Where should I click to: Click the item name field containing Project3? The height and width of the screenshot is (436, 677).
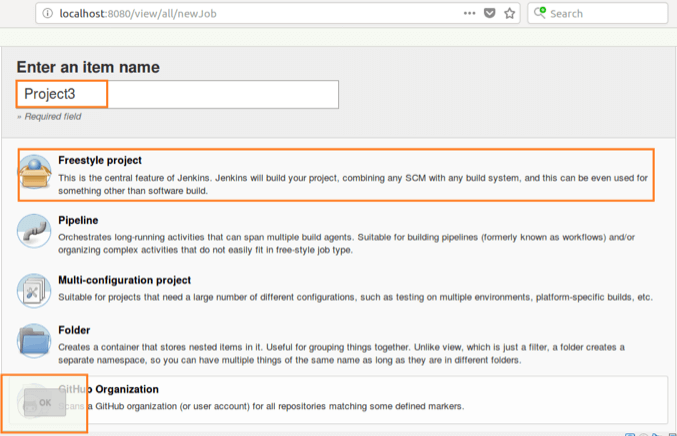pyautogui.click(x=177, y=94)
